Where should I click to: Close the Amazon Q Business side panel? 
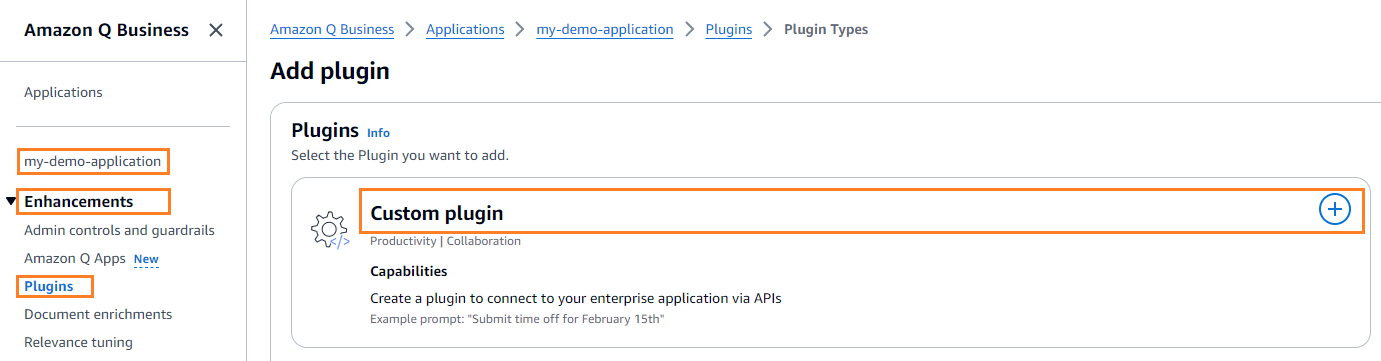[216, 30]
